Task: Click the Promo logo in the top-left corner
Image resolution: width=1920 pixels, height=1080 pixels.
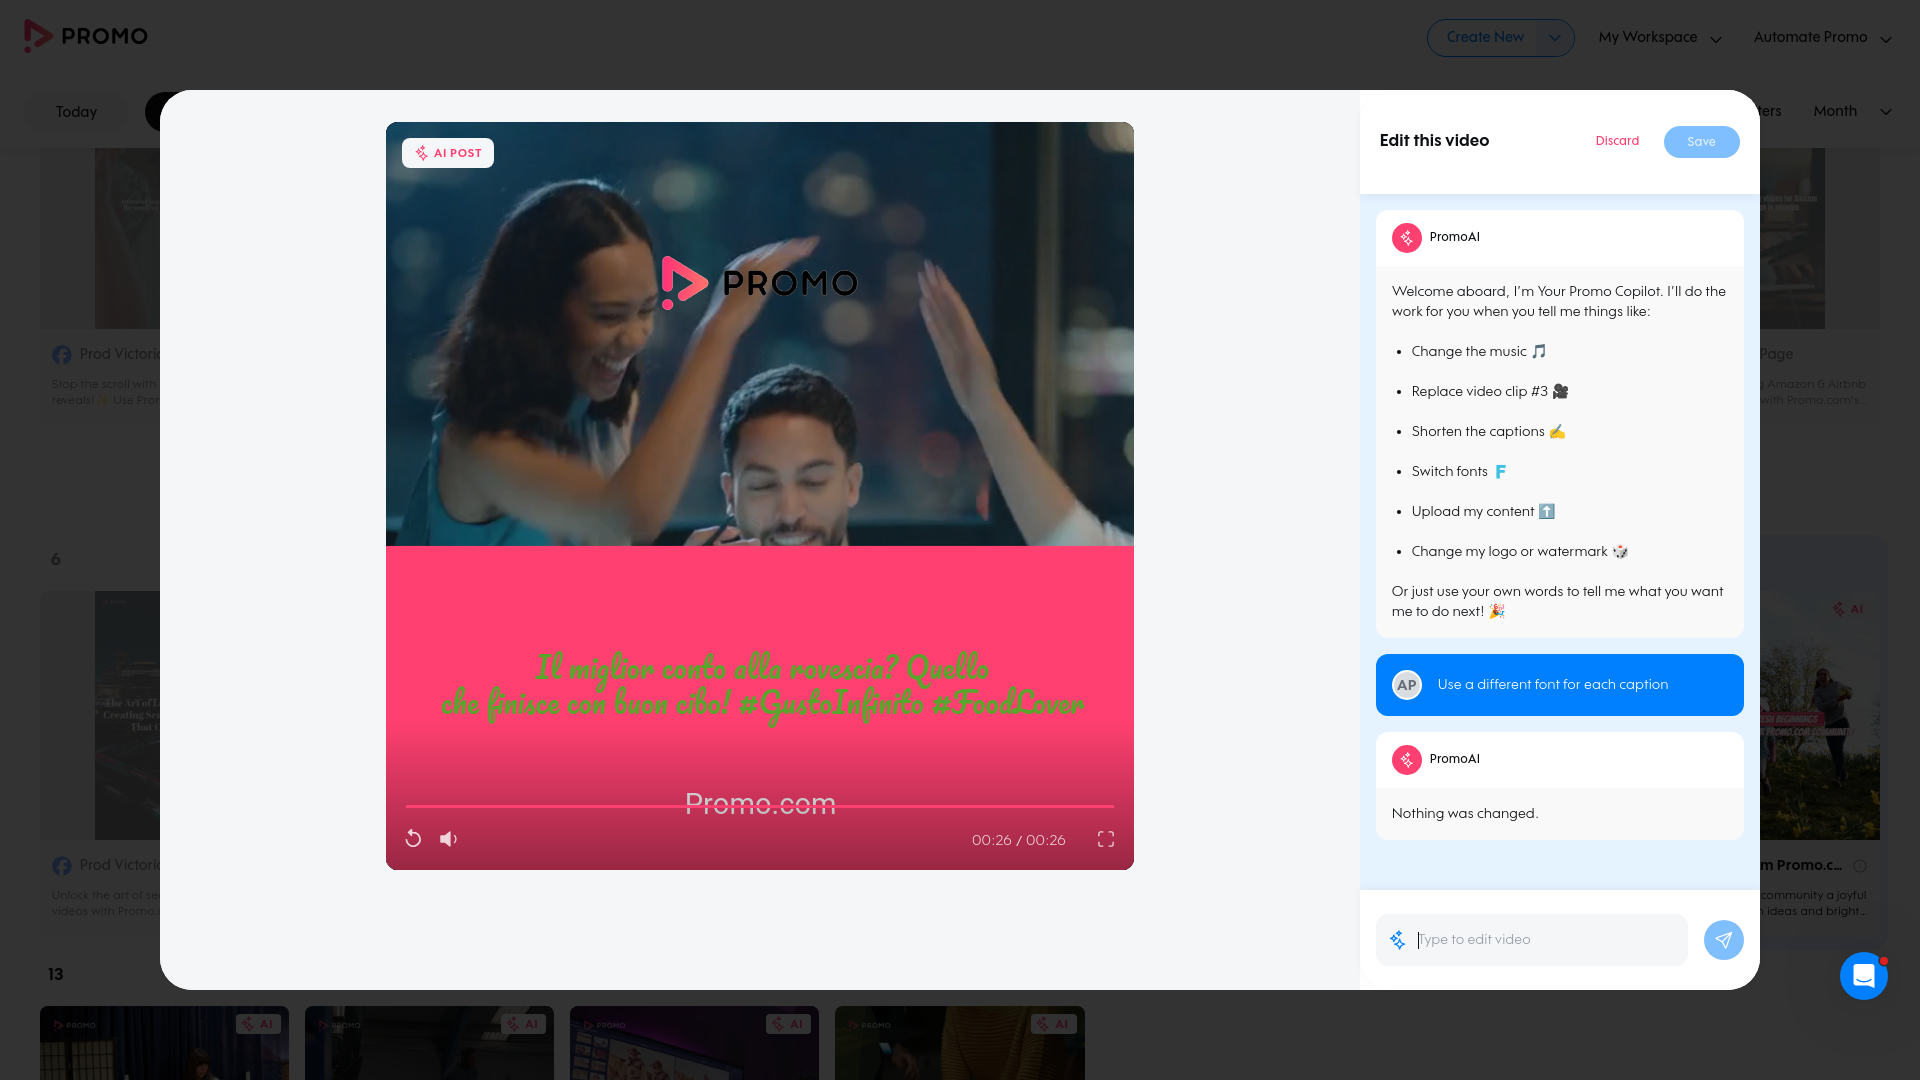Action: click(x=85, y=36)
